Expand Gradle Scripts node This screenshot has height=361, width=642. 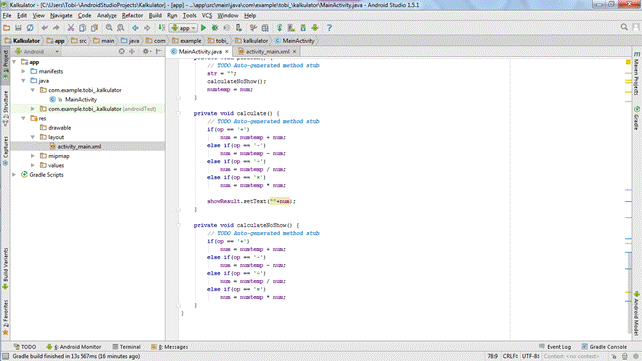point(14,175)
